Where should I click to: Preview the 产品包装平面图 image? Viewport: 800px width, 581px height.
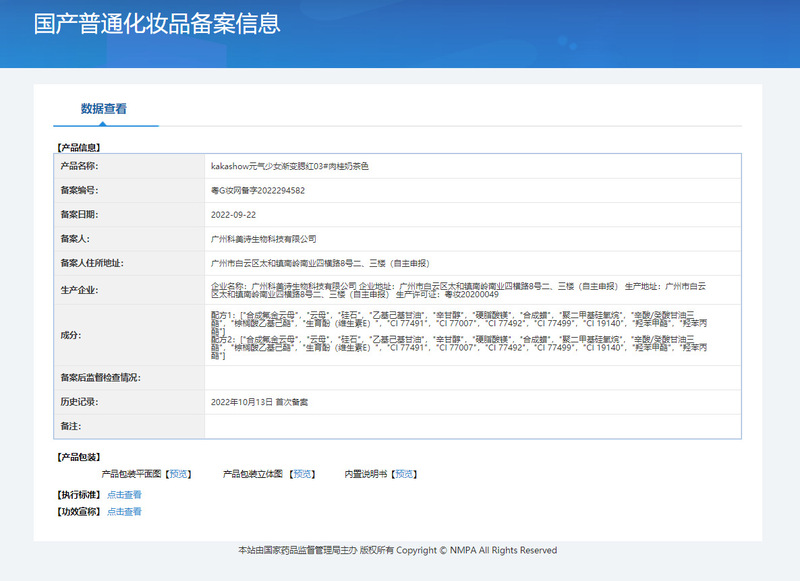click(179, 474)
